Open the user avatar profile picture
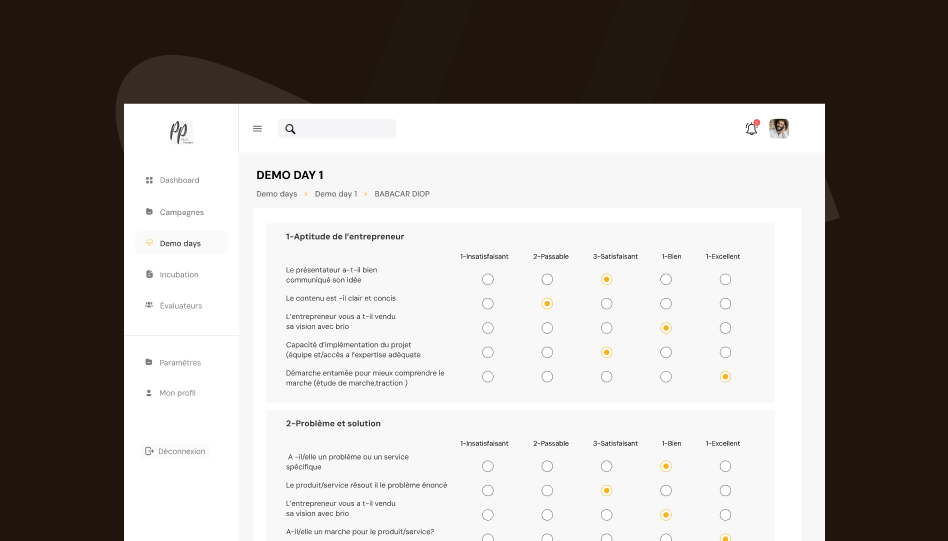The image size is (948, 541). pos(779,129)
